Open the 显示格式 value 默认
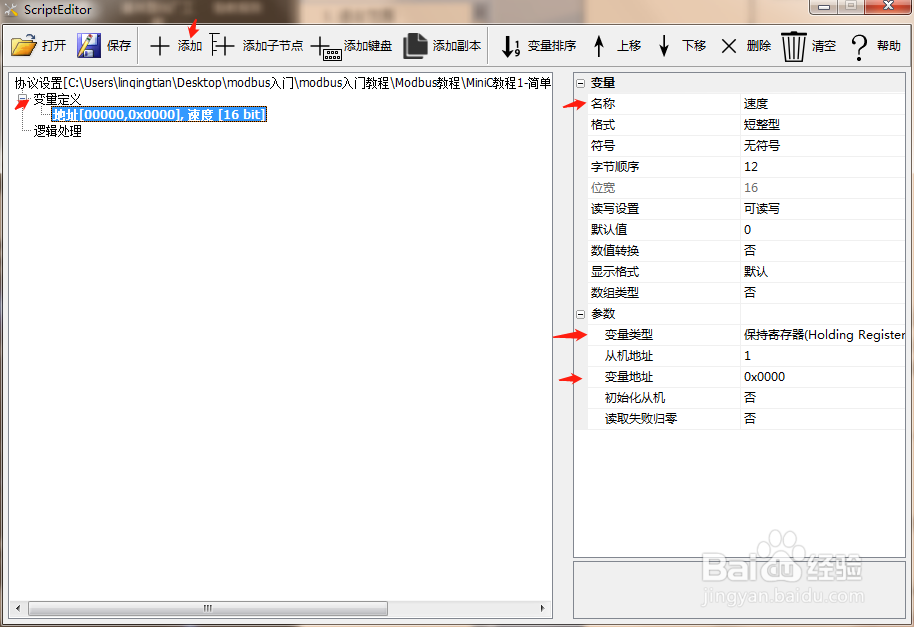 (x=822, y=272)
